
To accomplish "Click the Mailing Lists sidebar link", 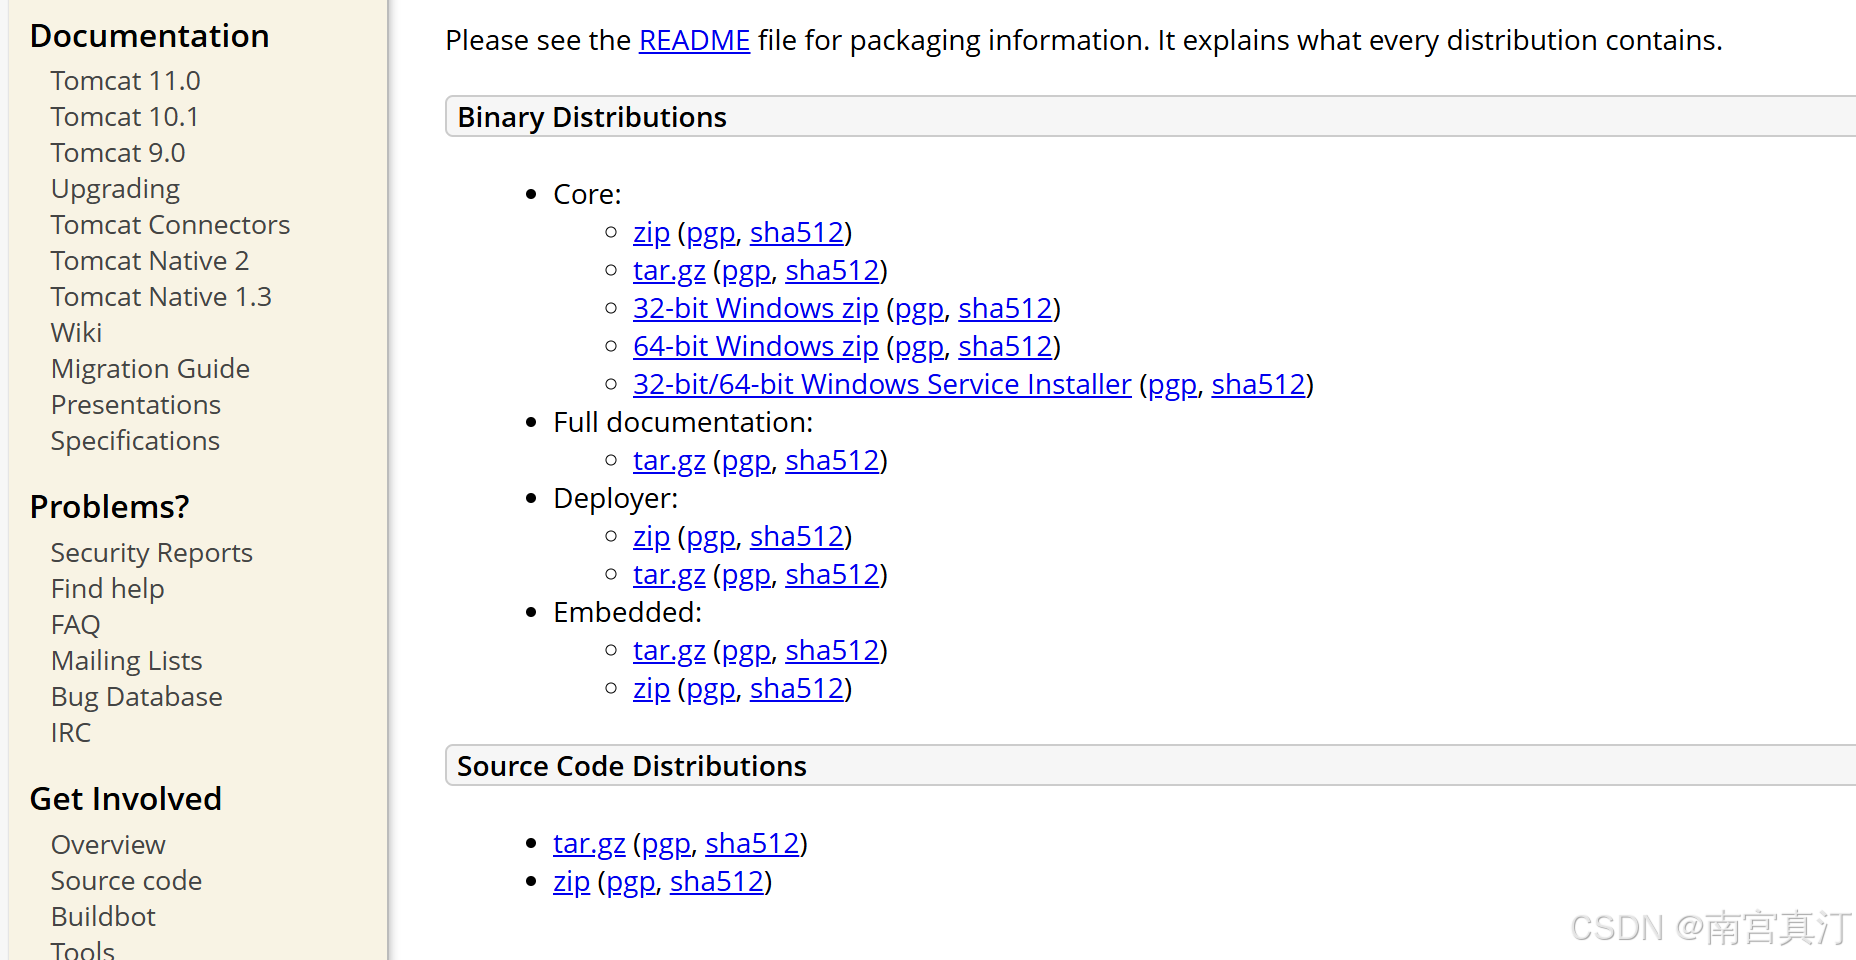I will tap(126, 661).
